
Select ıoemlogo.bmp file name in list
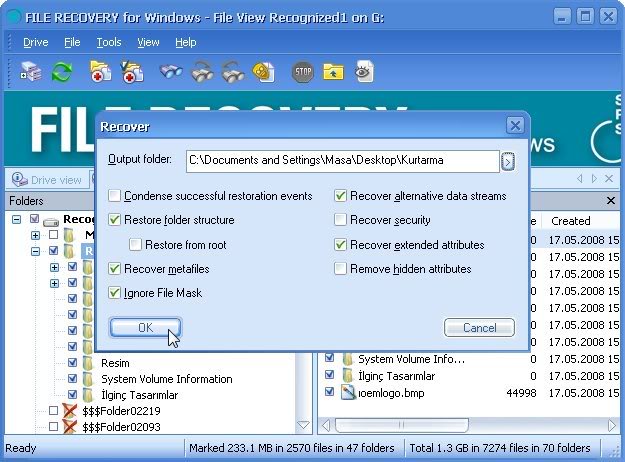click(391, 393)
